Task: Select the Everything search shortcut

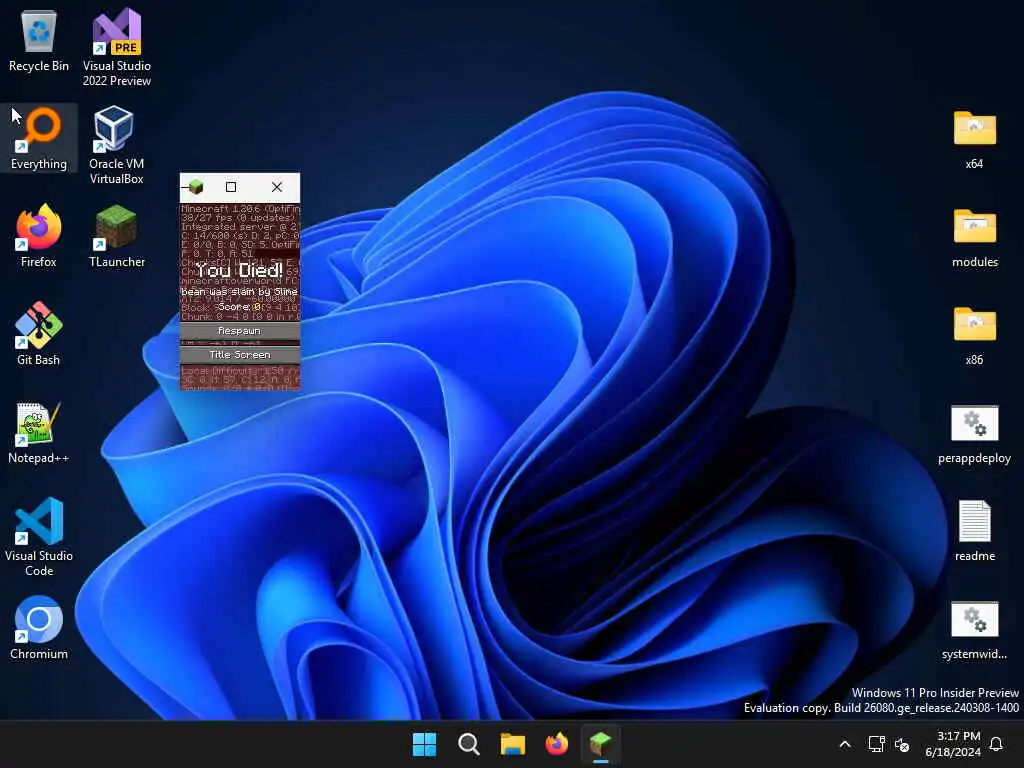Action: (x=39, y=138)
